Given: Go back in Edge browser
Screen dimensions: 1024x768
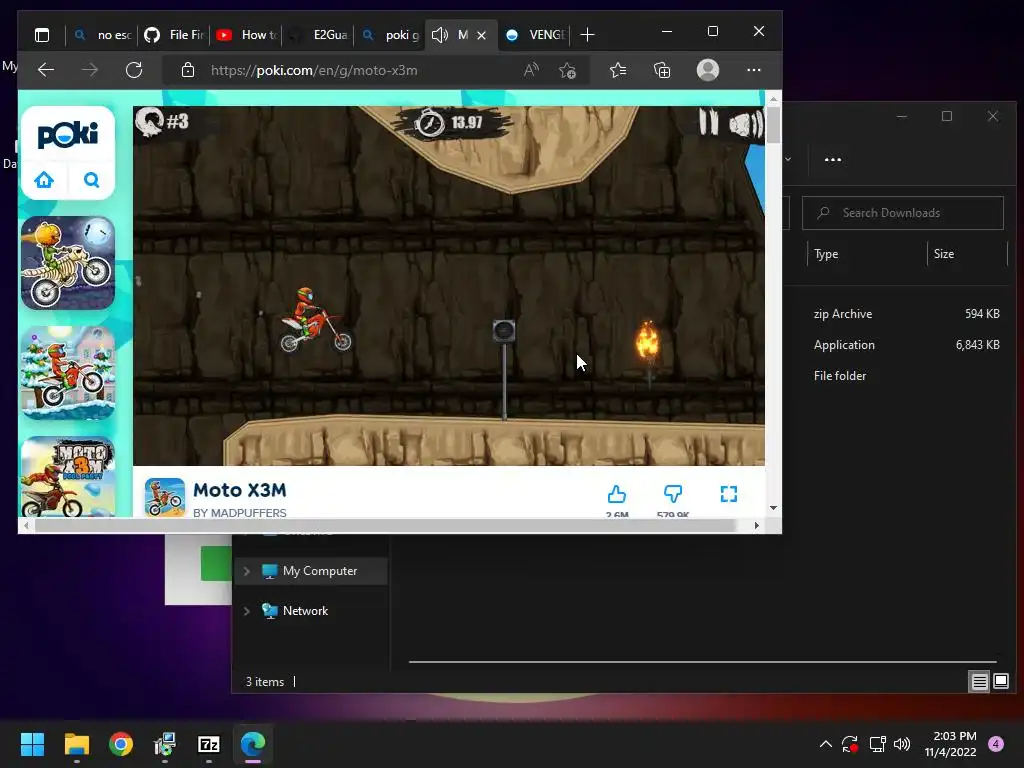Looking at the screenshot, I should point(46,70).
